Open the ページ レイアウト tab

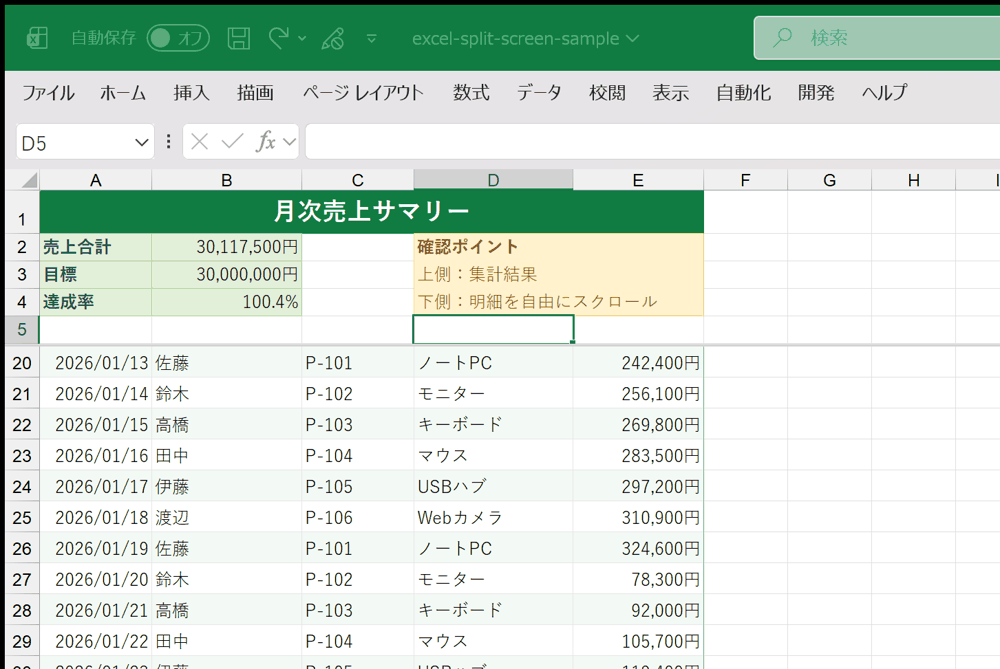click(x=363, y=93)
